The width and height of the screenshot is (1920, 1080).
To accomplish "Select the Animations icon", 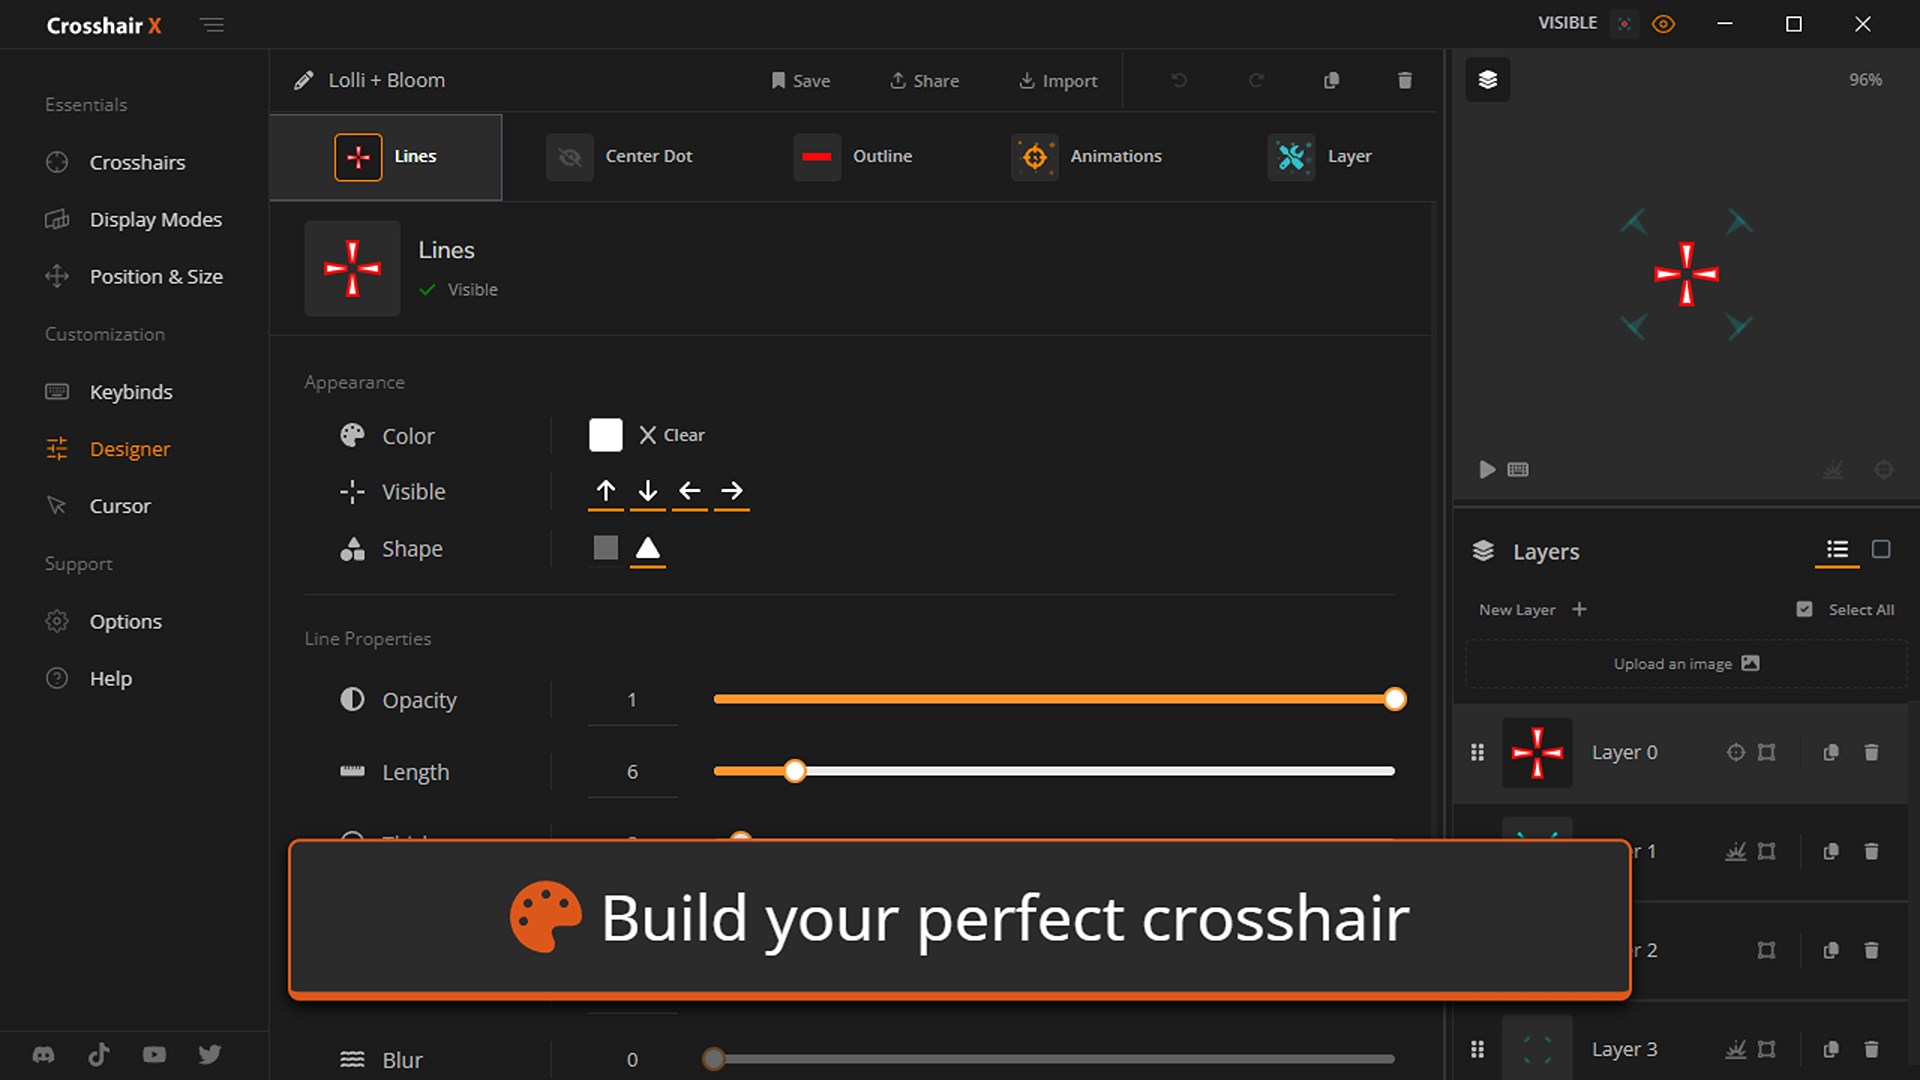I will (1035, 157).
